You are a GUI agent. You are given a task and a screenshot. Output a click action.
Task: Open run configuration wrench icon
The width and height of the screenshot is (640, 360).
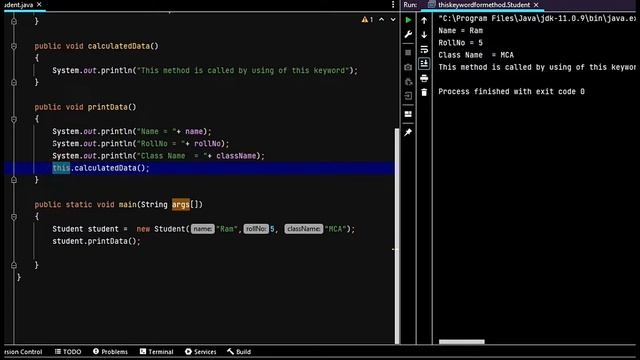tap(408, 34)
